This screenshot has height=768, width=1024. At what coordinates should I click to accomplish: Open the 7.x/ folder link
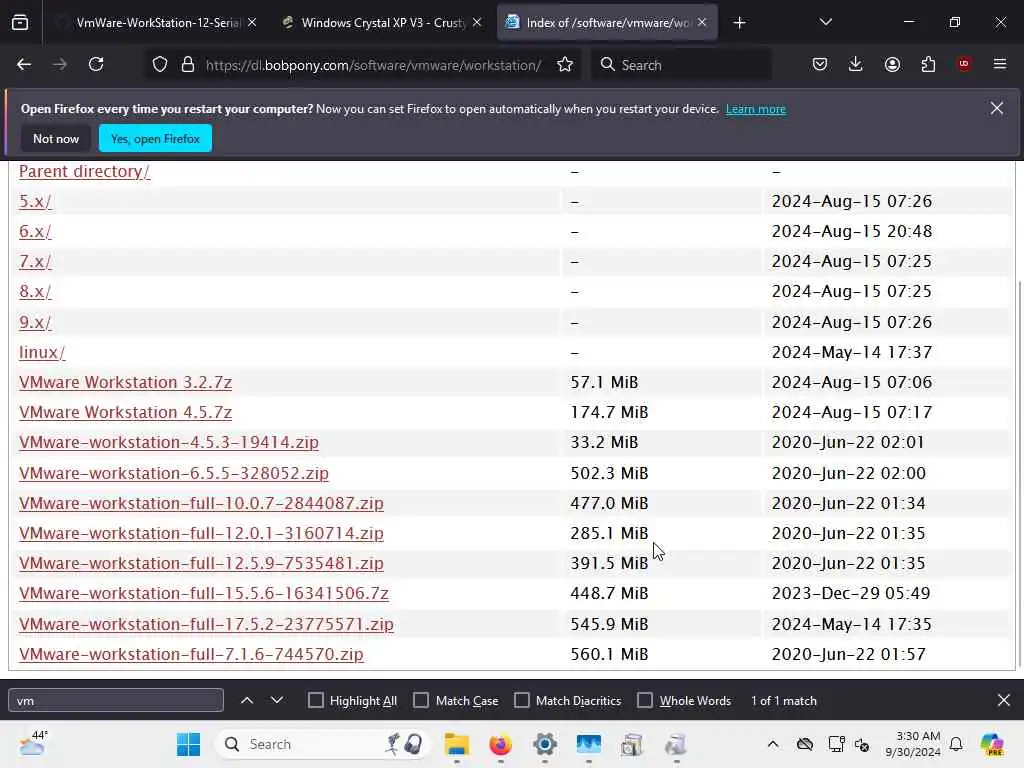(35, 261)
